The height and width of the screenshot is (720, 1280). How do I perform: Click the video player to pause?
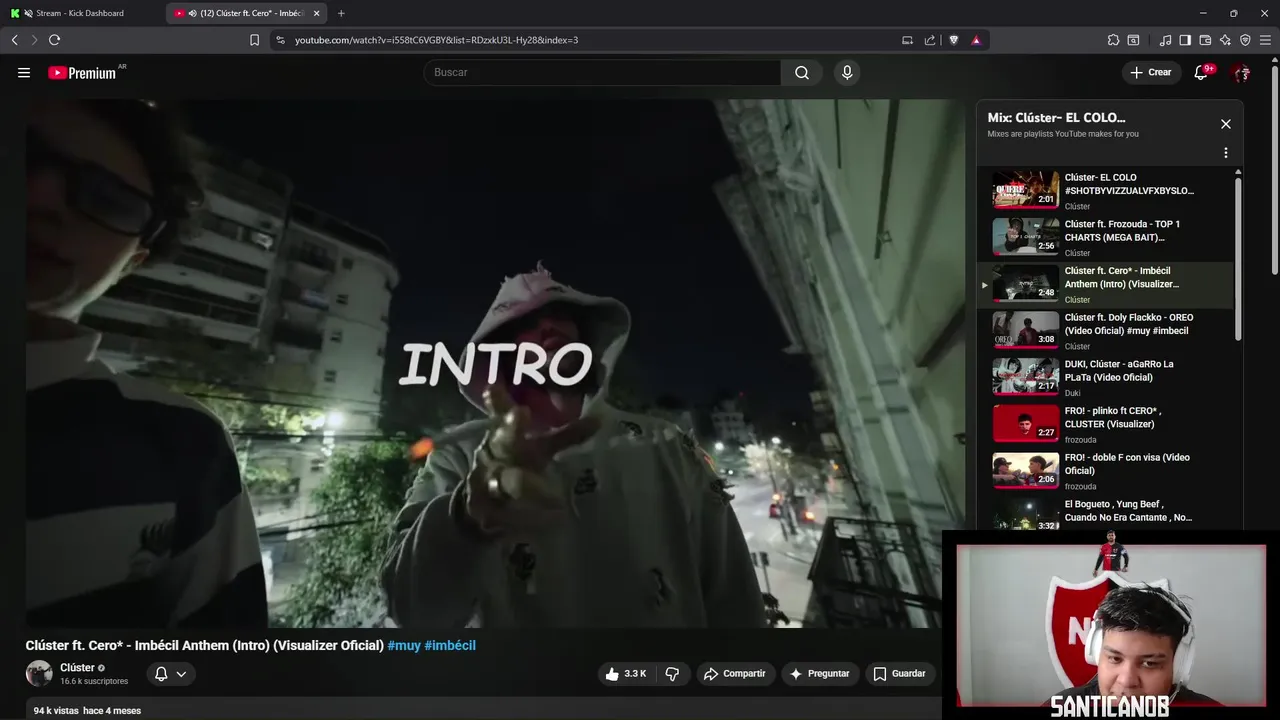tap(495, 363)
